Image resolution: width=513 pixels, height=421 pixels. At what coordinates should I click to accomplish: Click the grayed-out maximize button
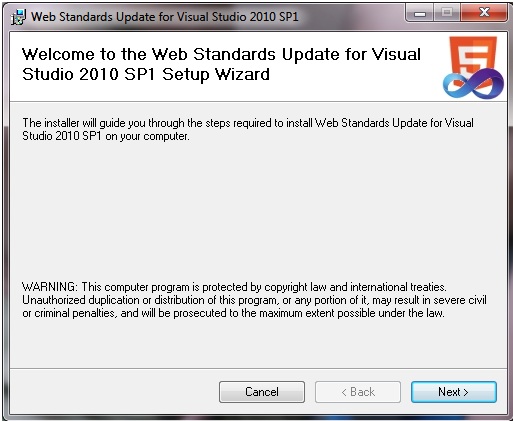[447, 14]
